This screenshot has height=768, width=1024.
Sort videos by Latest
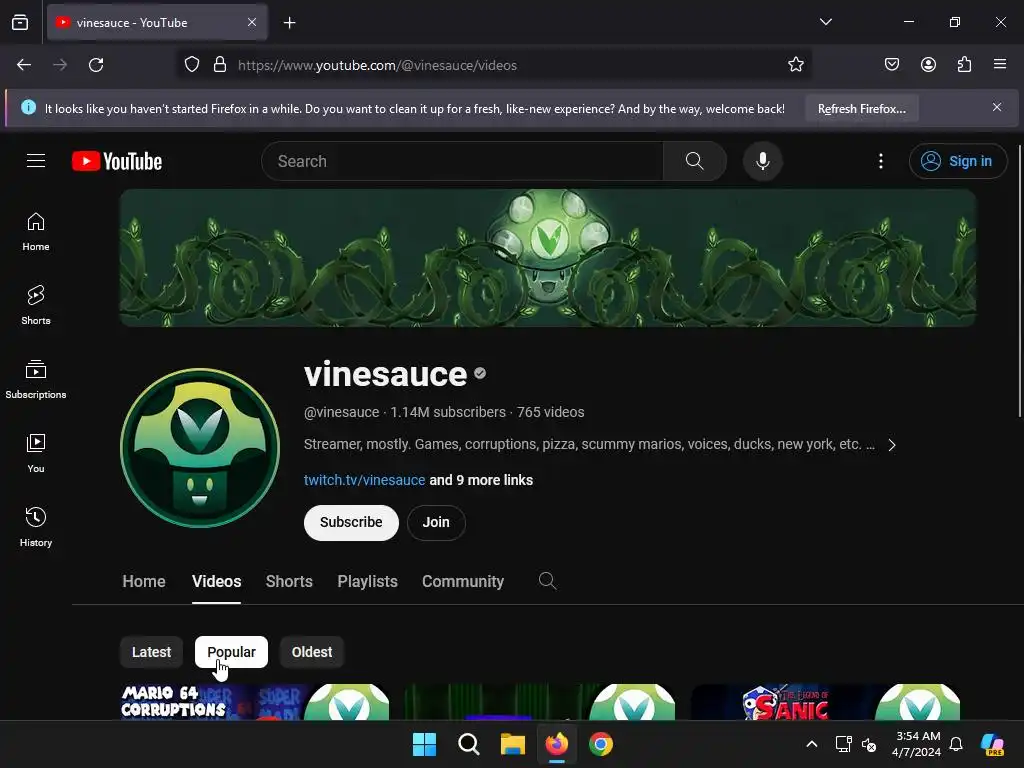[152, 652]
